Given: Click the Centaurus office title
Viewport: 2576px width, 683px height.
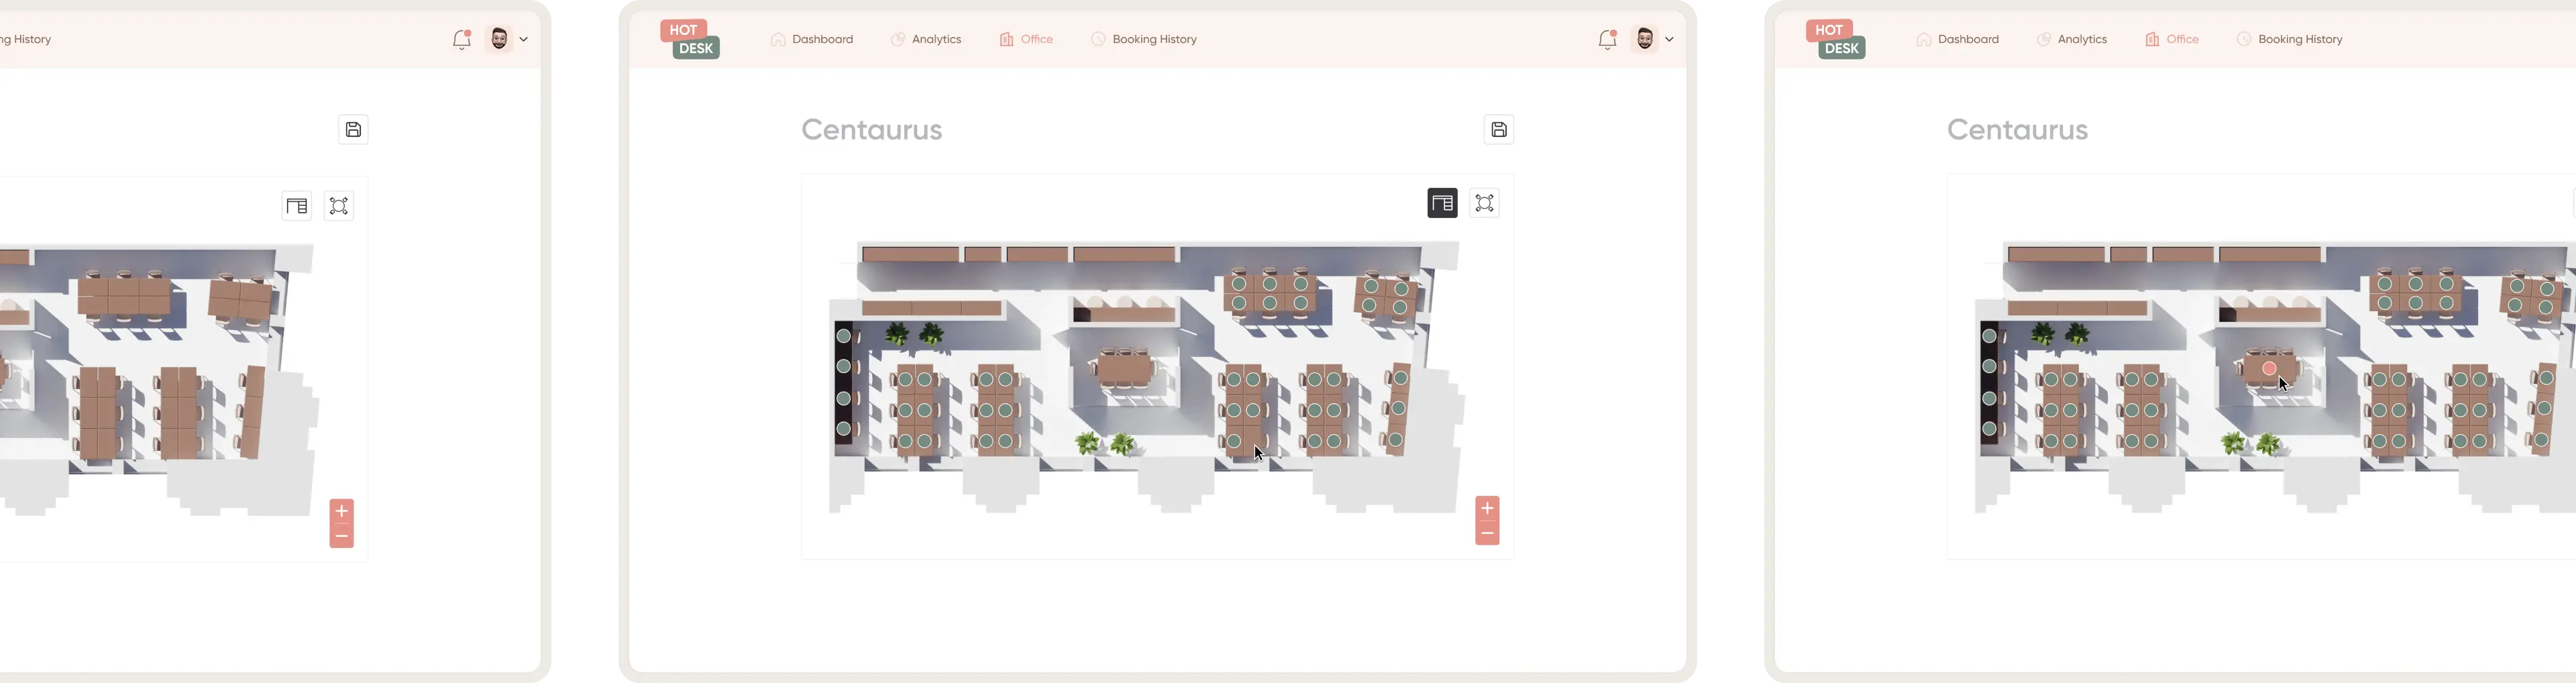Looking at the screenshot, I should click(871, 129).
